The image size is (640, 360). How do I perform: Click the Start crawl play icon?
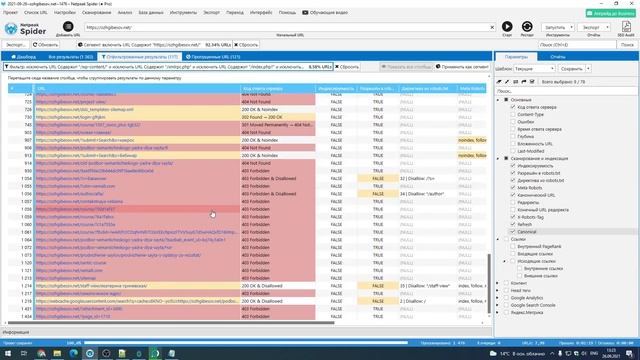(x=507, y=27)
